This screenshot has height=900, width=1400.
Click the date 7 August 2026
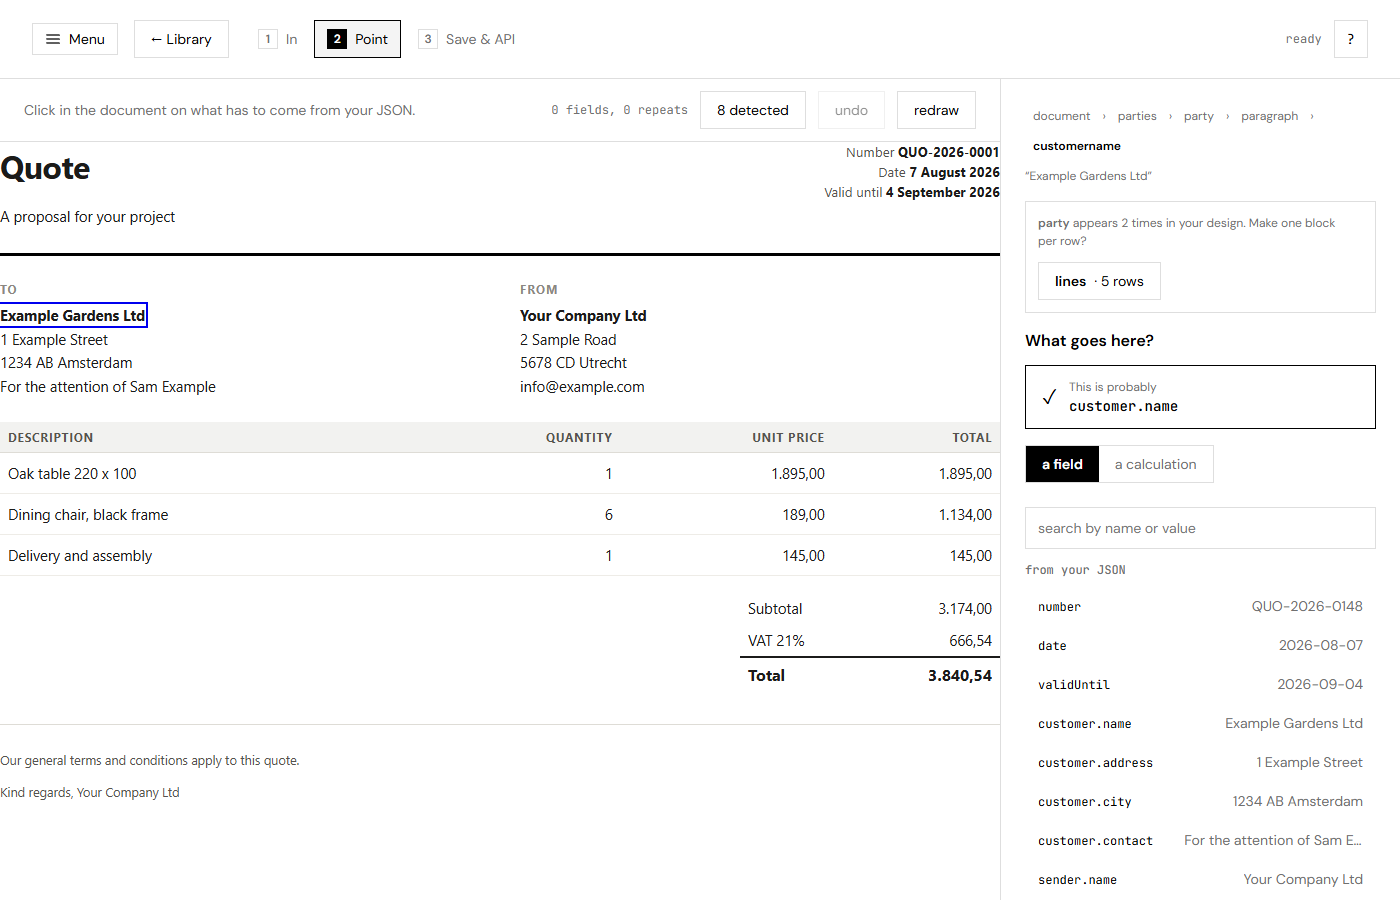[954, 172]
